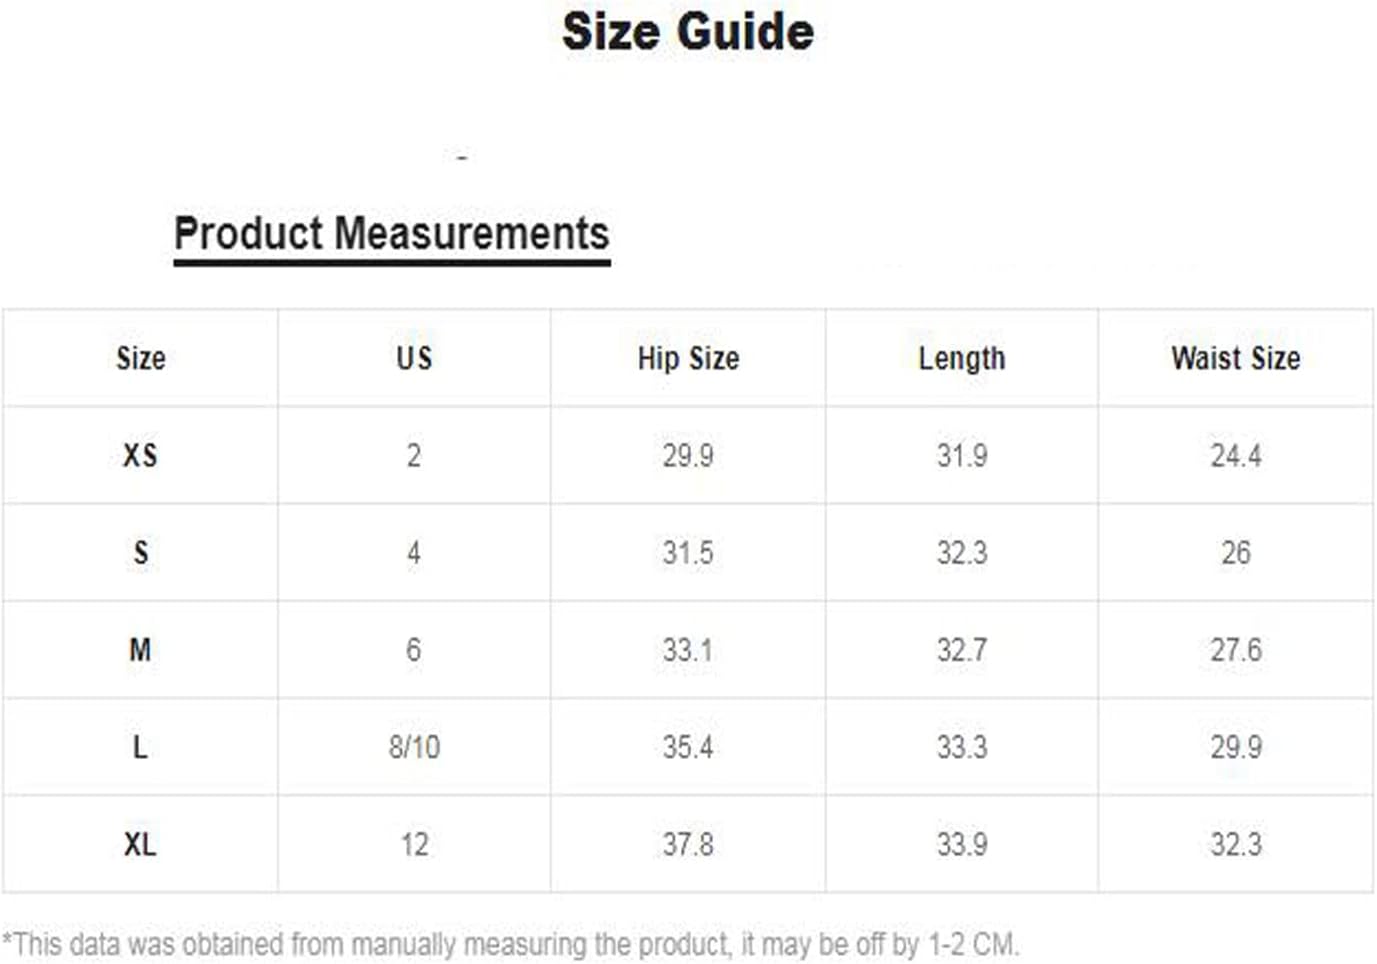The width and height of the screenshot is (1377, 964).
Task: Select the XS size row label
Action: (x=140, y=455)
